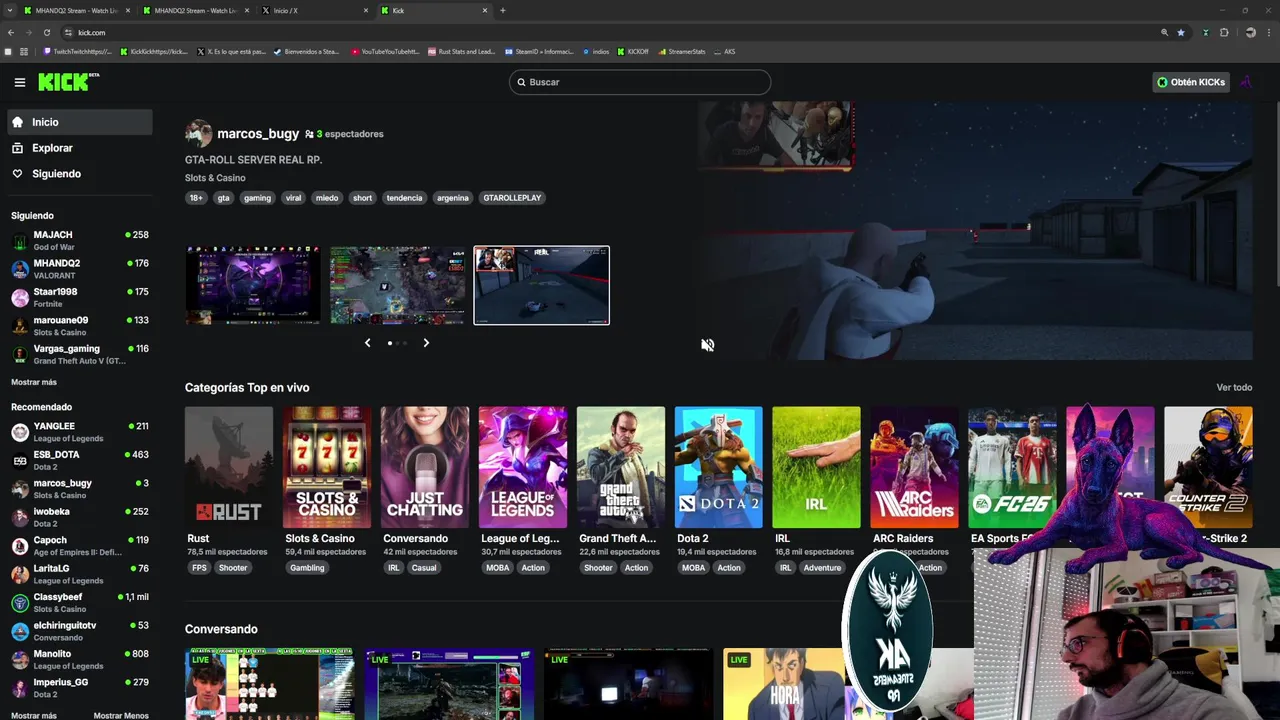Open the hamburger sidebar menu
This screenshot has width=1280, height=720.
[19, 82]
